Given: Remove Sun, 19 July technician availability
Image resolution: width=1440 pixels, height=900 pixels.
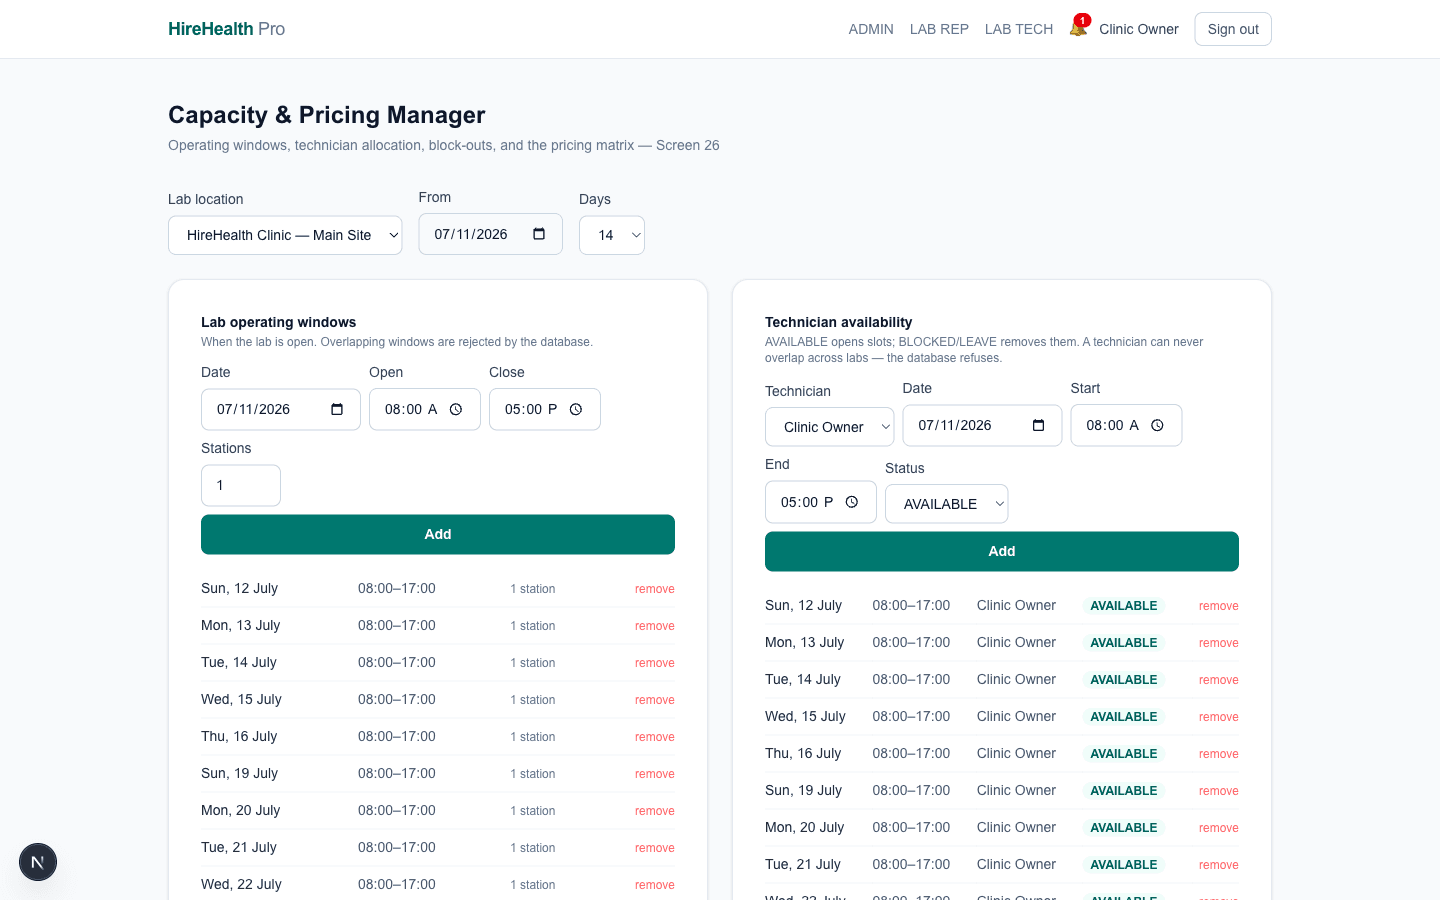Looking at the screenshot, I should (x=1219, y=791).
